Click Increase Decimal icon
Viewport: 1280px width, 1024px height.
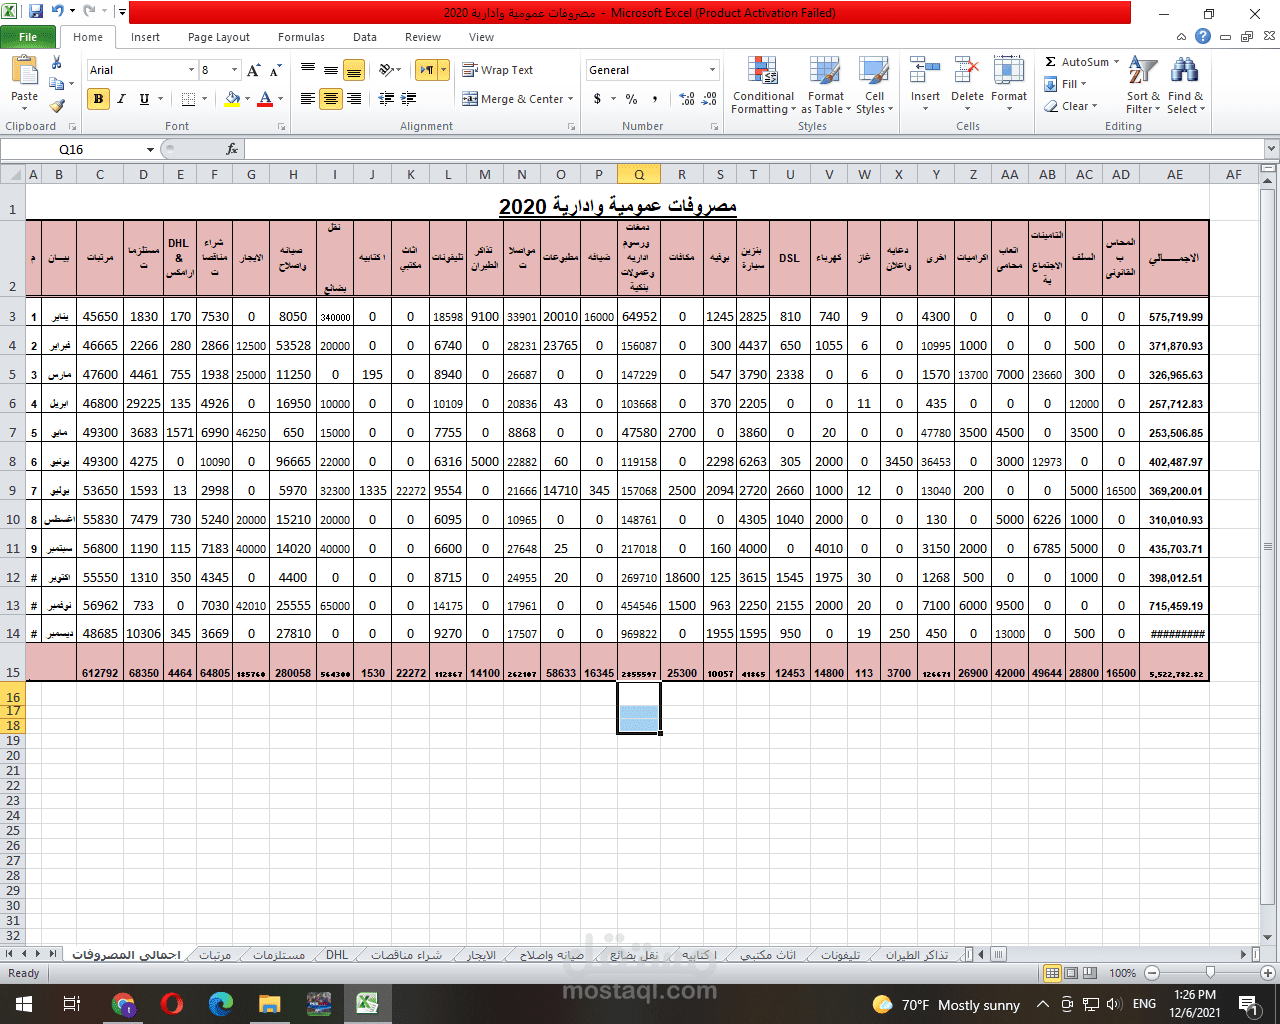tap(687, 99)
